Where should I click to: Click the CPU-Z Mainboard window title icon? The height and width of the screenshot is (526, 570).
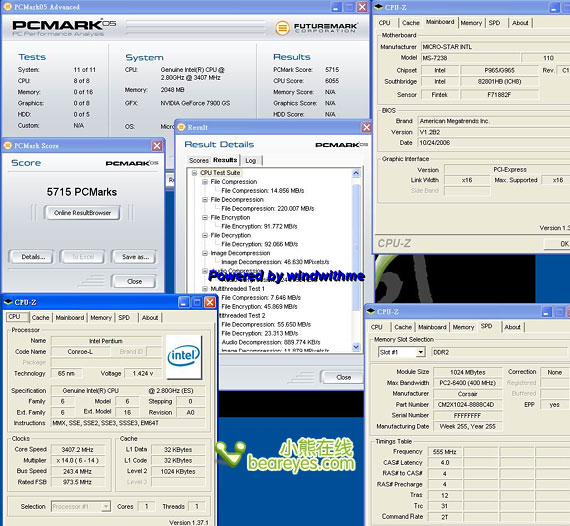(x=378, y=7)
